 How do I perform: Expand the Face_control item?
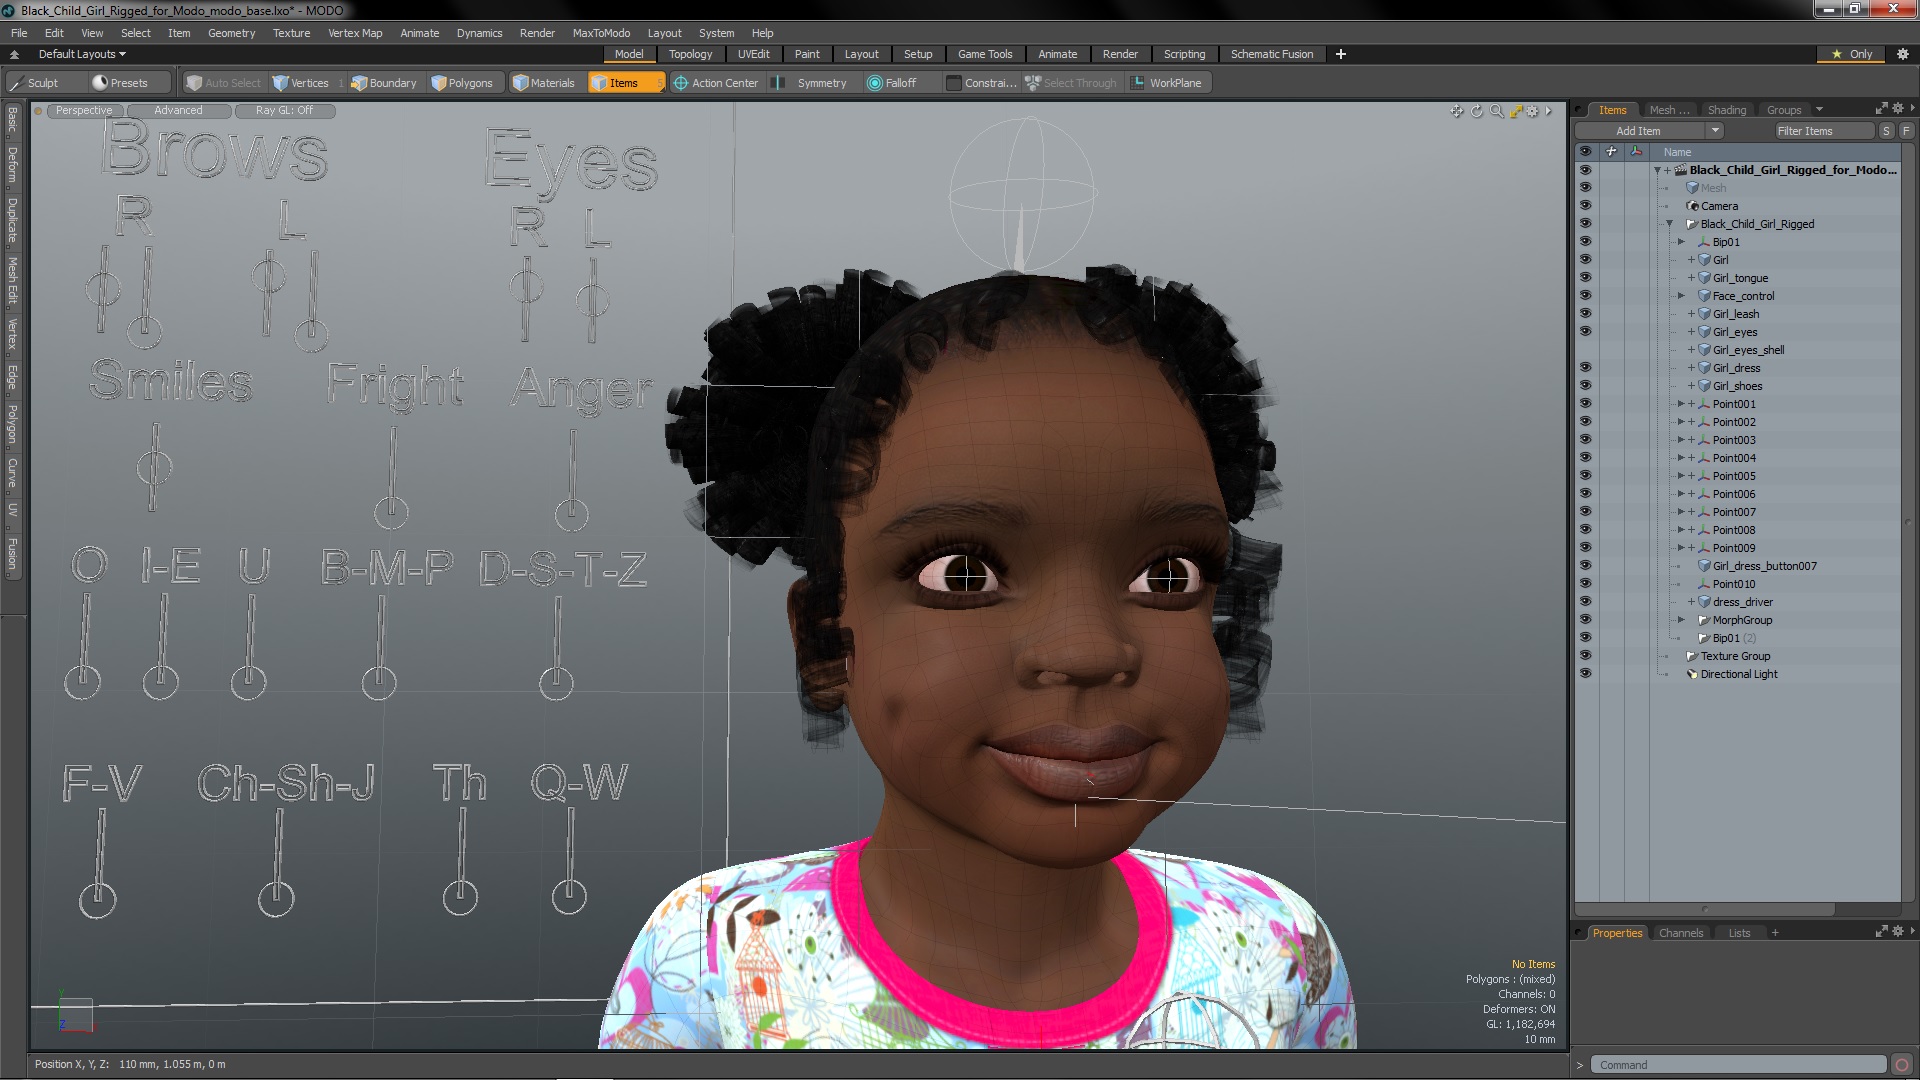coord(1681,296)
